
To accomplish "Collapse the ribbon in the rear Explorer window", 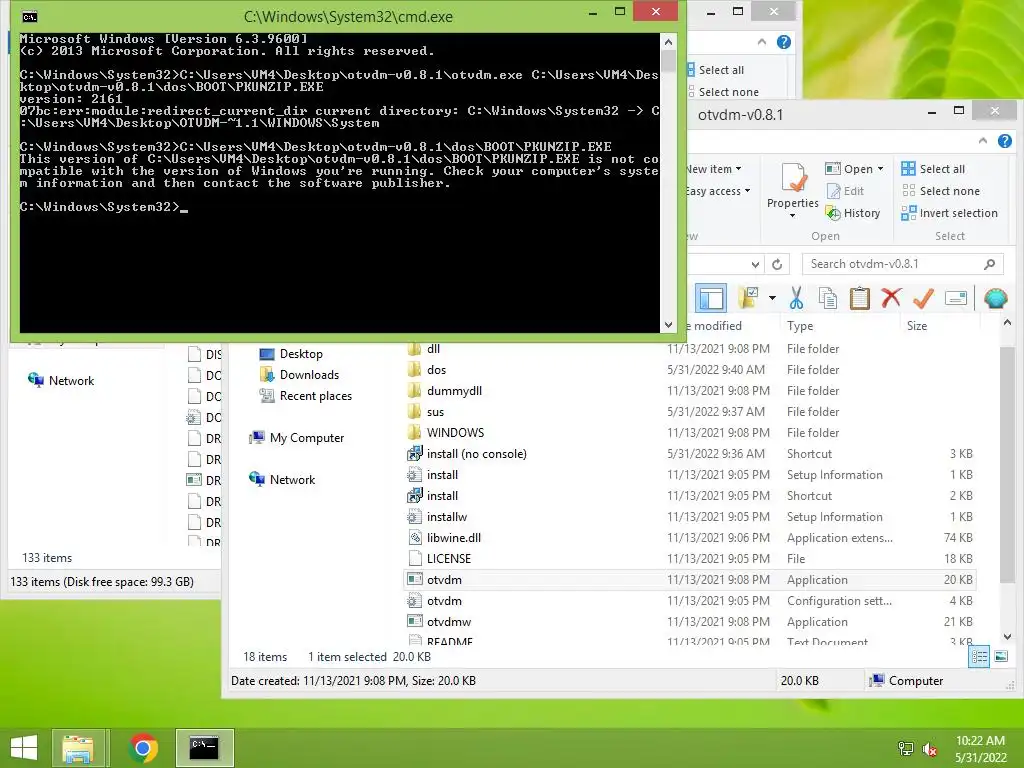I will [x=761, y=42].
